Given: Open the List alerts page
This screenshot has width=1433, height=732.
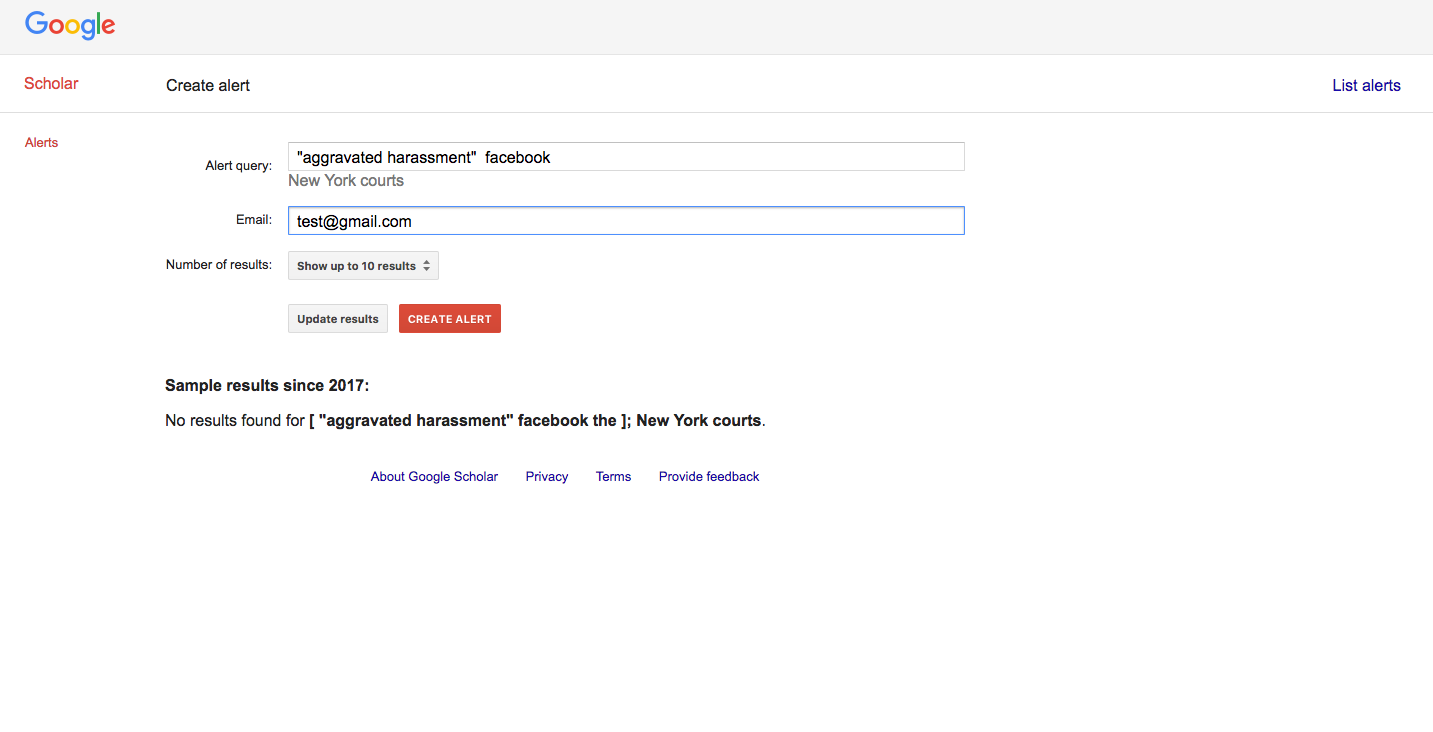Looking at the screenshot, I should pos(1366,85).
